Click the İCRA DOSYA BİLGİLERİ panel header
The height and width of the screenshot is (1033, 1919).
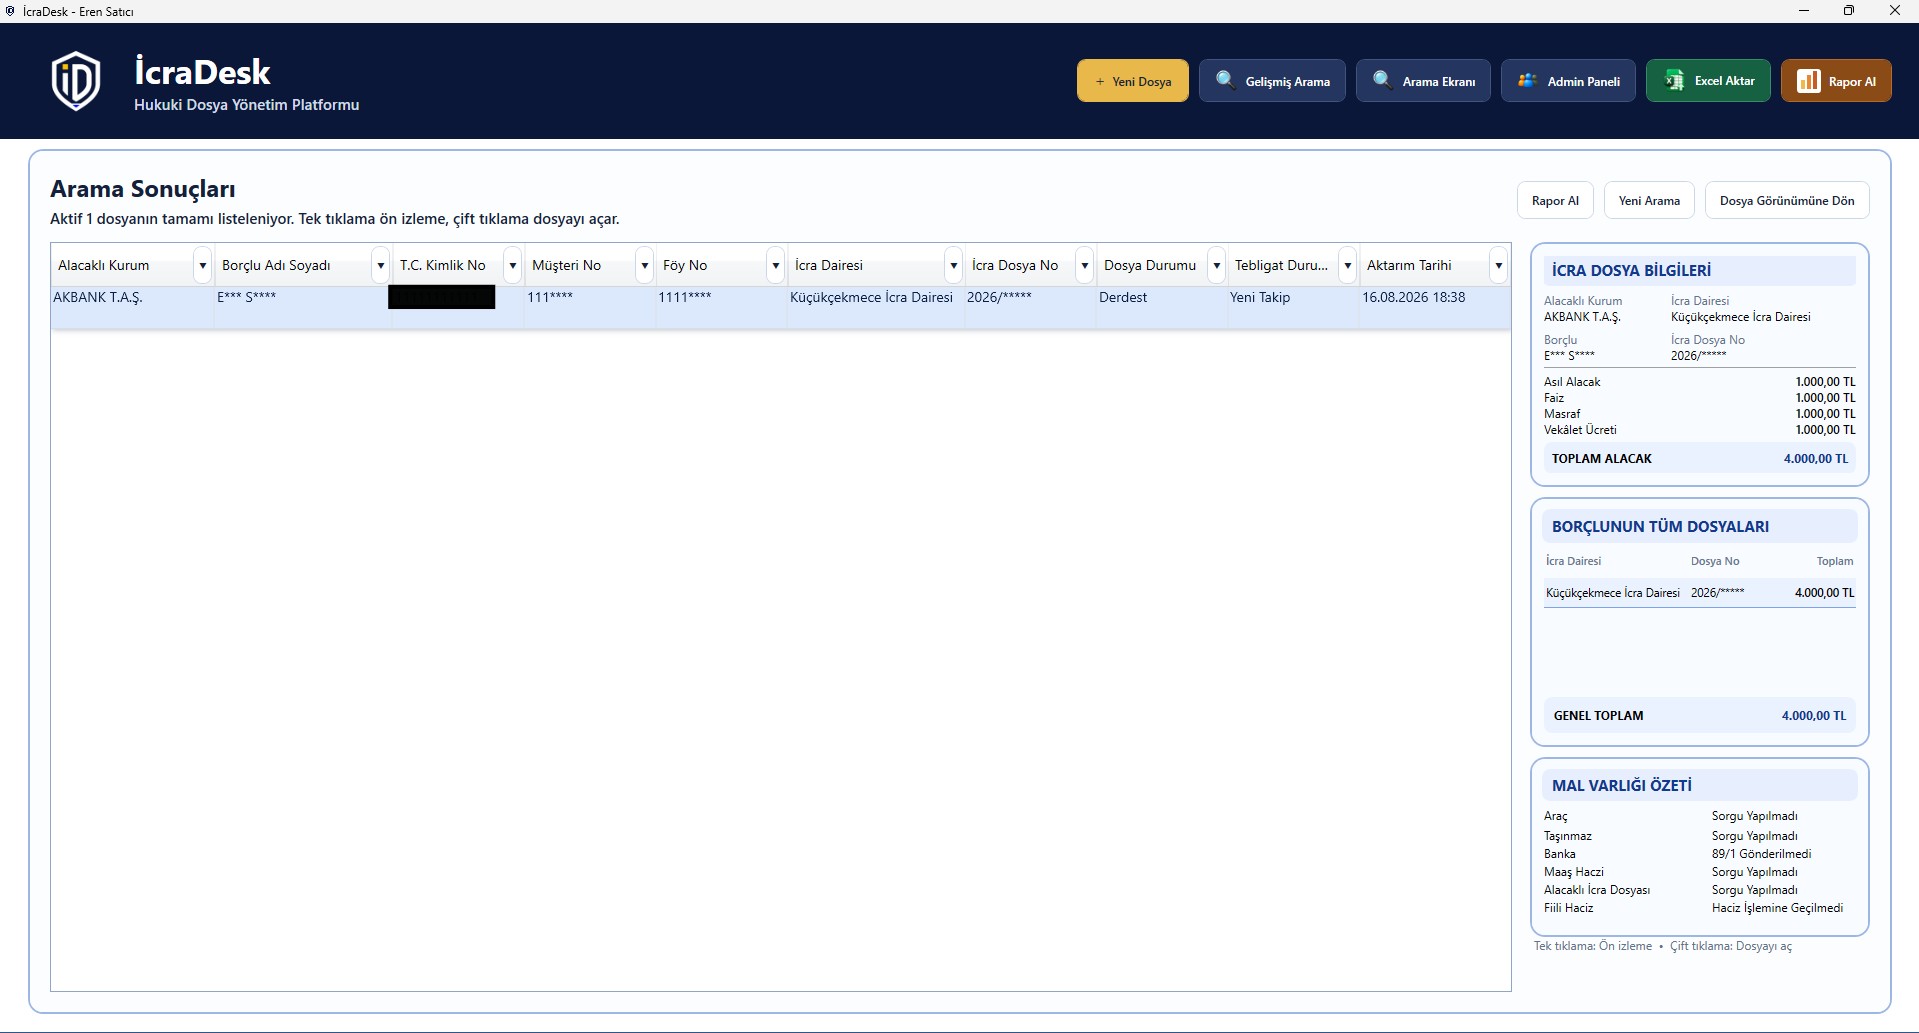(1700, 270)
